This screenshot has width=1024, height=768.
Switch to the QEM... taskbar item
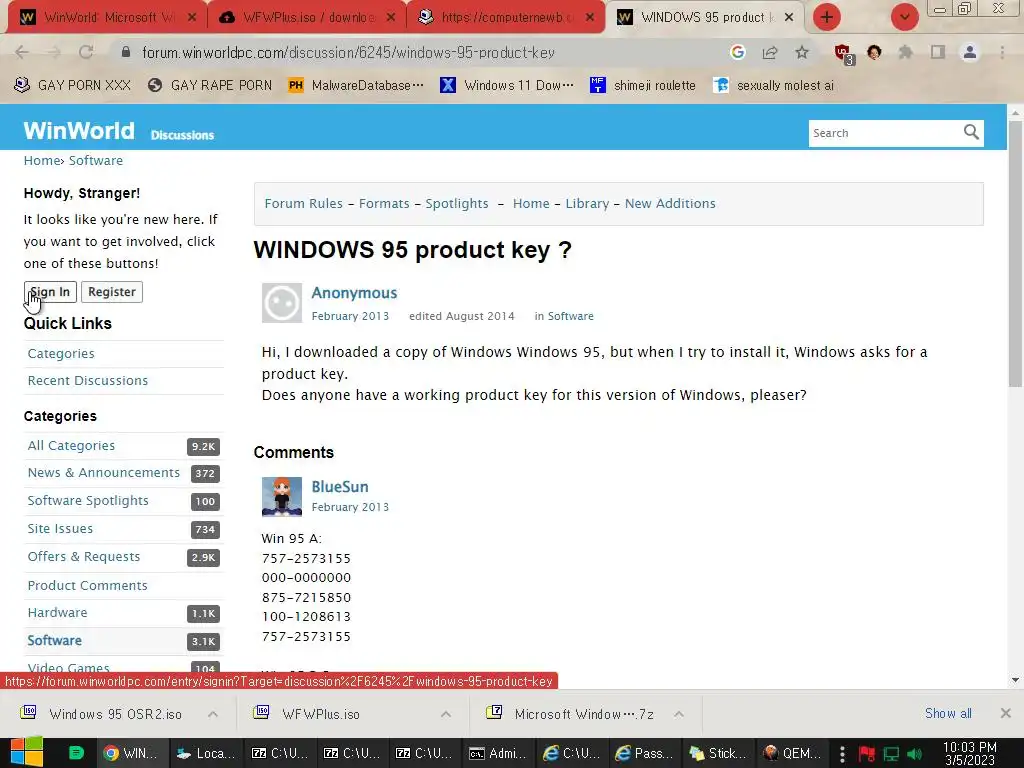tap(790, 753)
